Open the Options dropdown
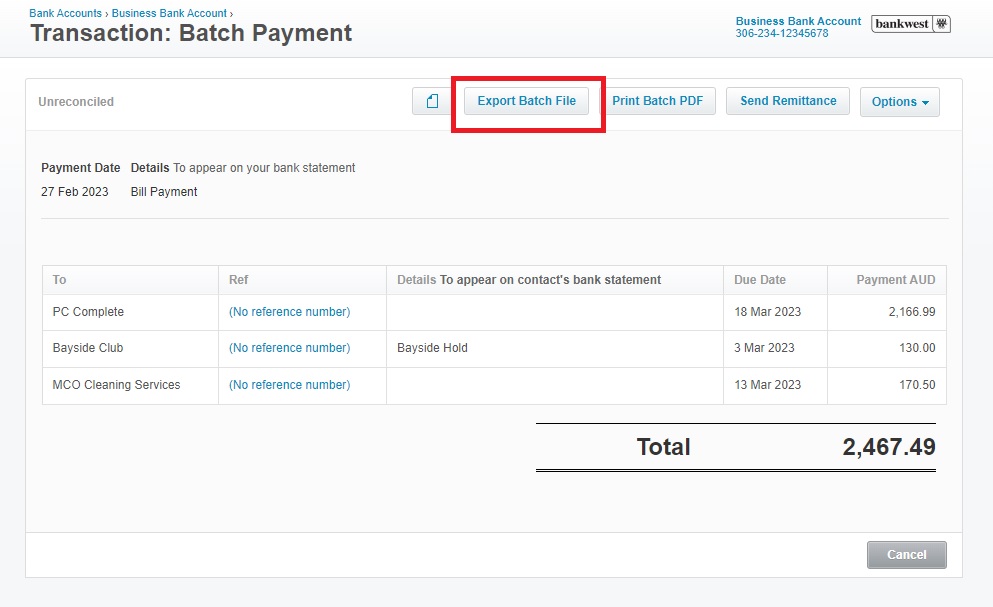This screenshot has height=607, width=993. click(x=899, y=102)
